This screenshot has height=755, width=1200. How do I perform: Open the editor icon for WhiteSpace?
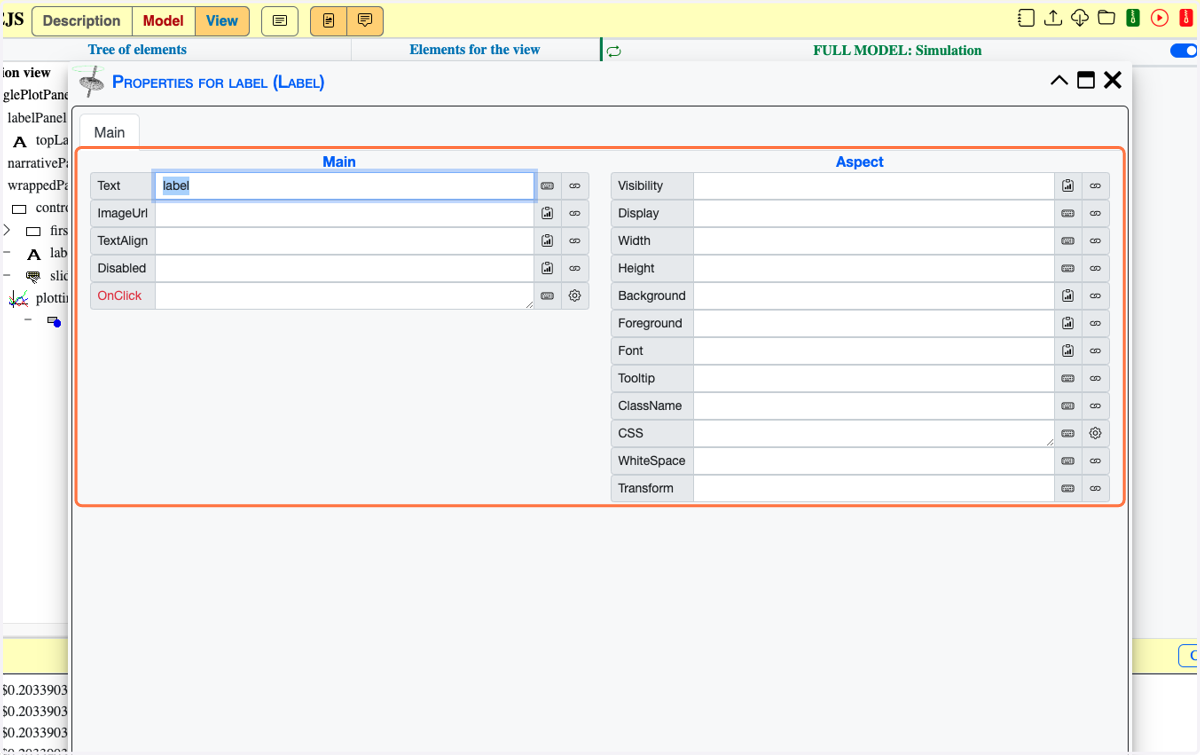point(1068,461)
